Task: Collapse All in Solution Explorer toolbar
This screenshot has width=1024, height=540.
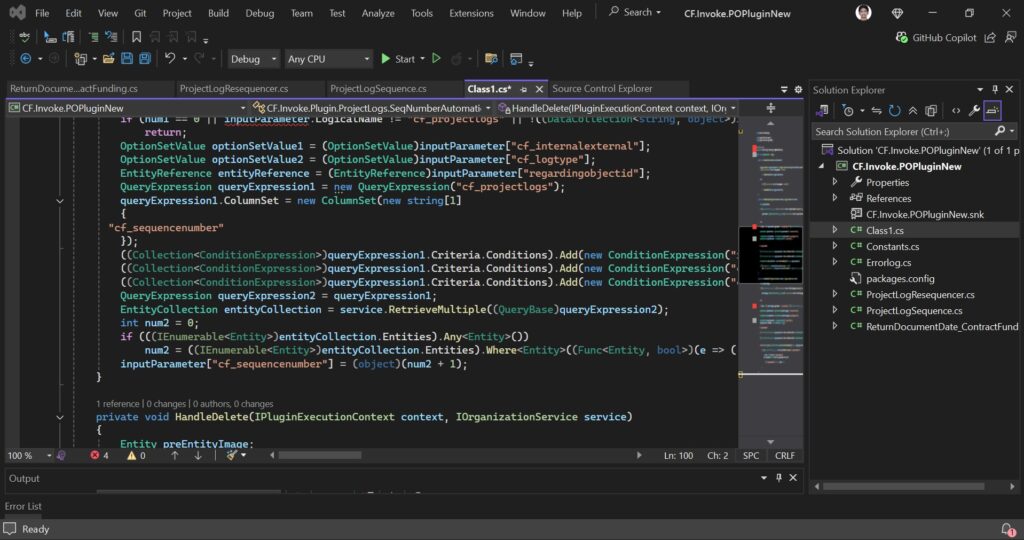Action: pos(912,110)
